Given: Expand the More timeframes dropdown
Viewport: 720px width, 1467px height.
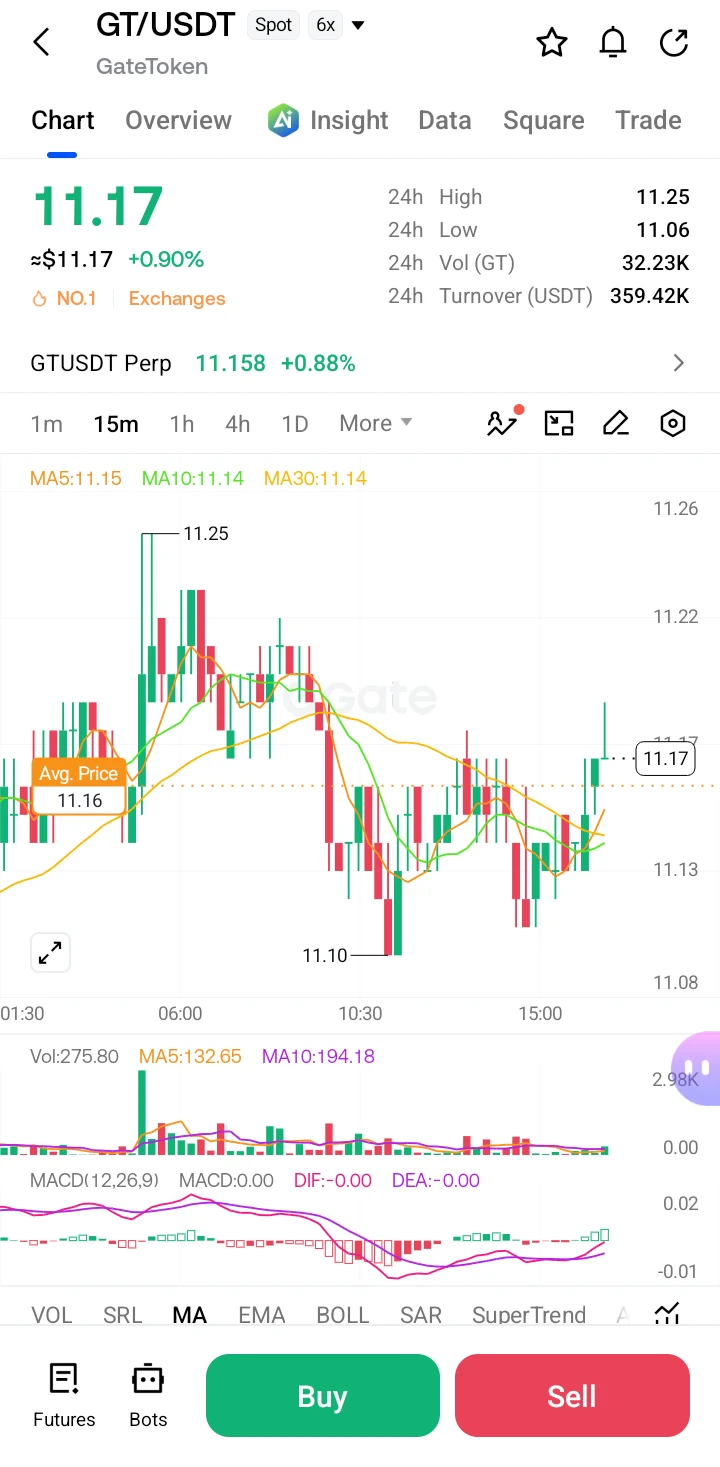Looking at the screenshot, I should click(376, 423).
